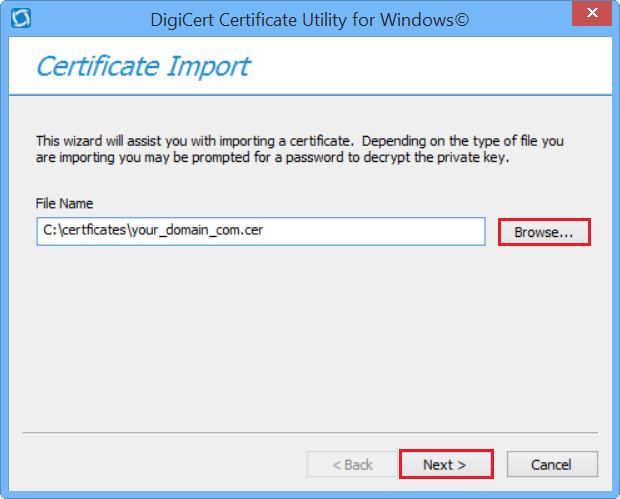Click the horizontal separator above the wizard buttons
Viewport: 620px width, 499px height.
pos(310,433)
